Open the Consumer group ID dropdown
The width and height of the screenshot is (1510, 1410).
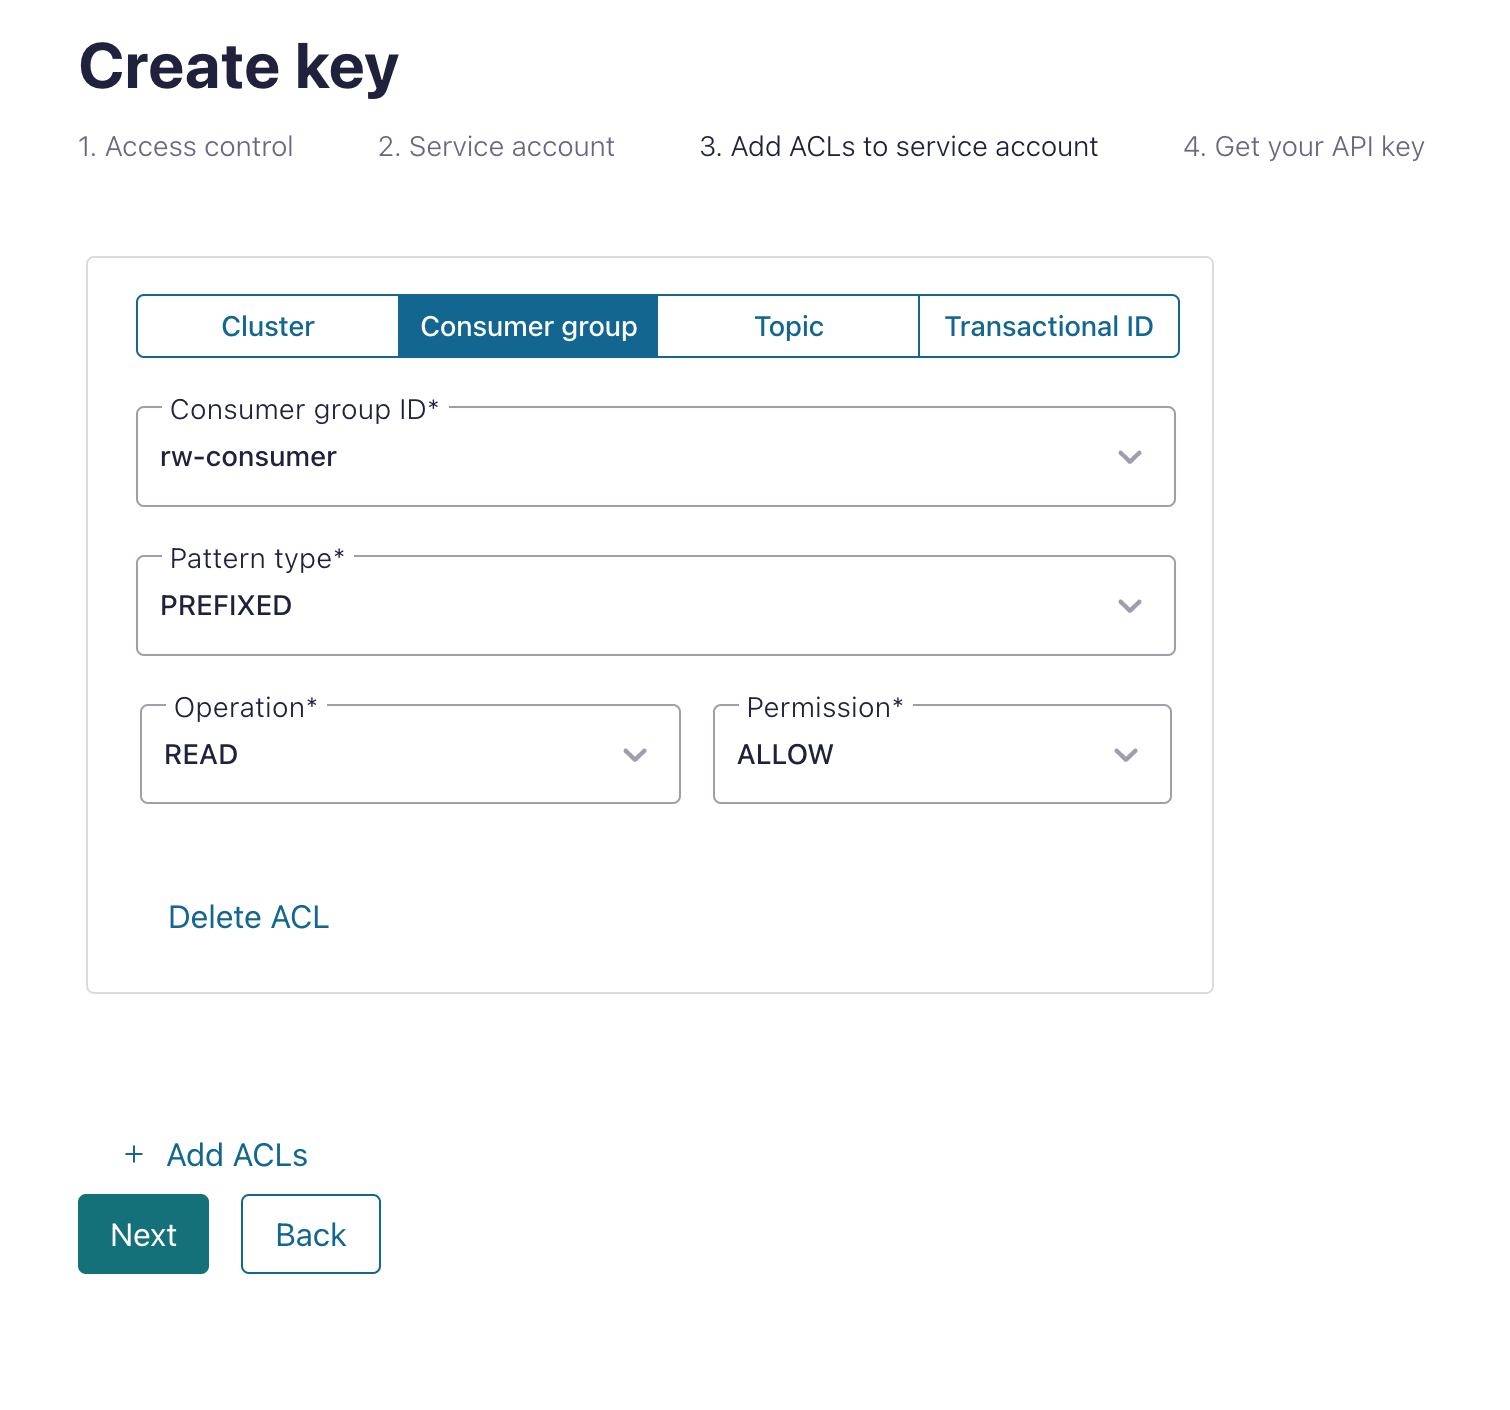(656, 457)
